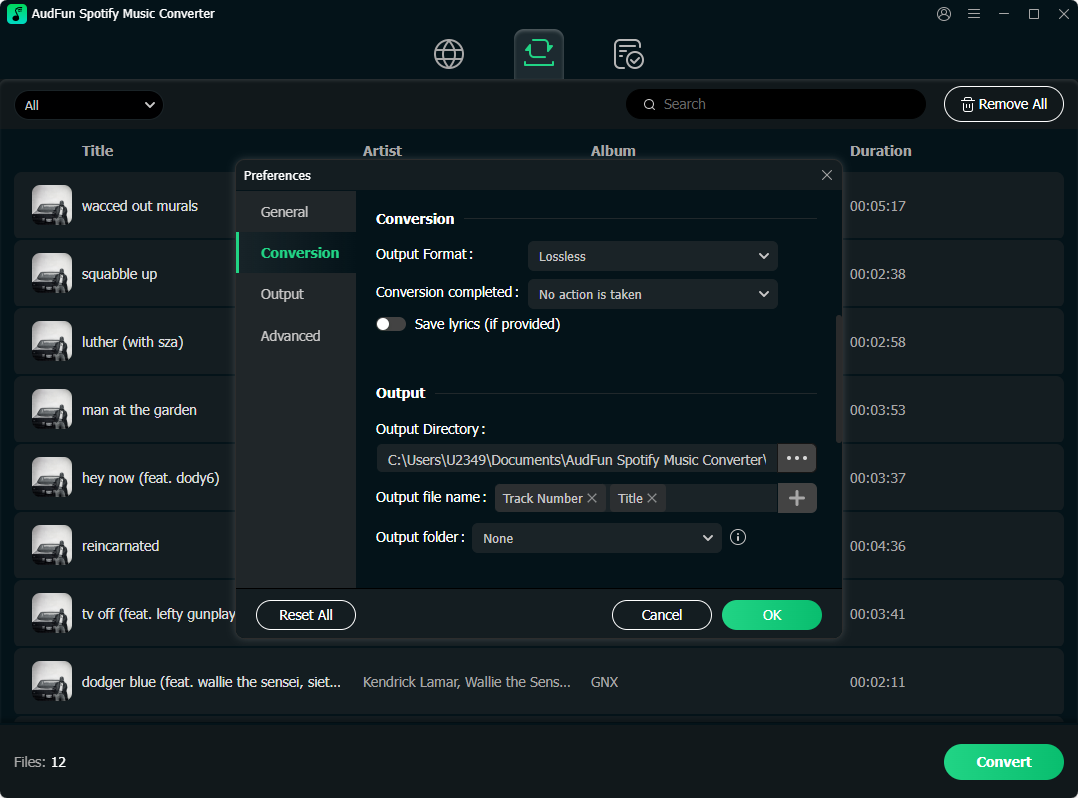Select the Advanced preferences tab
The width and height of the screenshot is (1078, 798).
pyautogui.click(x=291, y=336)
